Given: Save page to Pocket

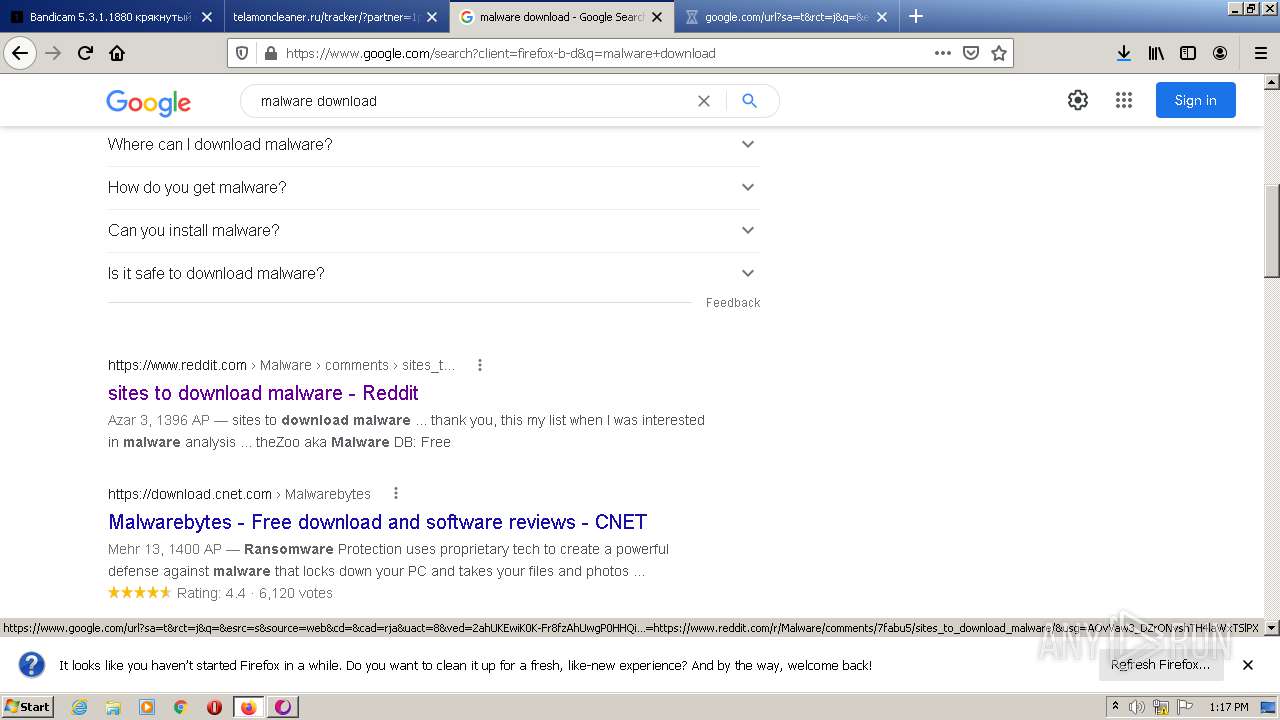Looking at the screenshot, I should coord(971,53).
